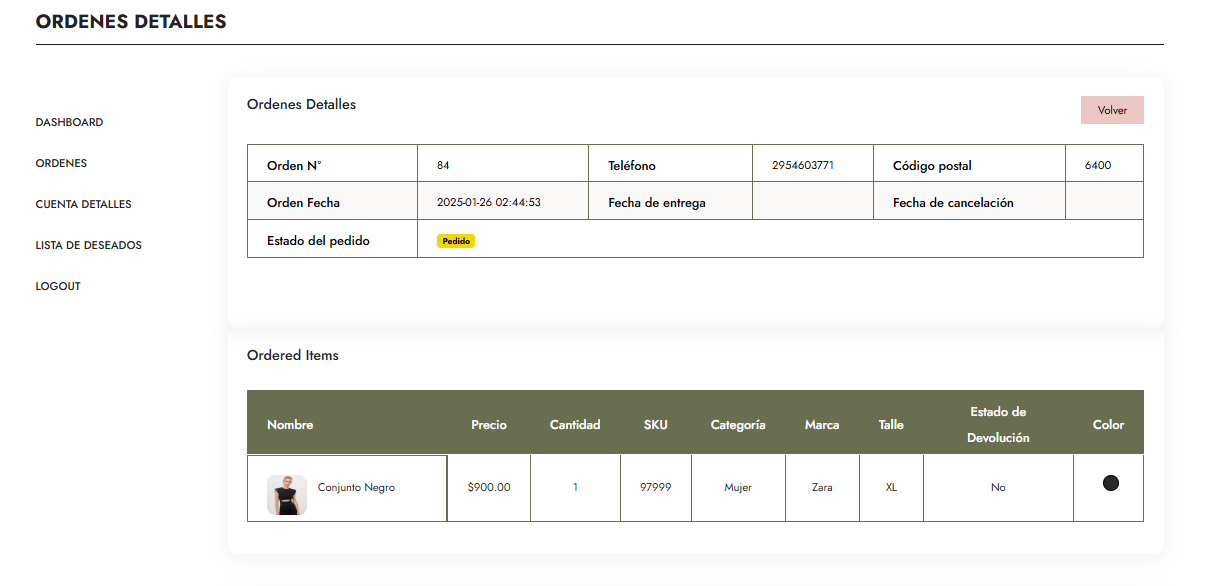The image size is (1217, 586).
Task: Open Lista de Deseados link
Action: click(x=88, y=245)
